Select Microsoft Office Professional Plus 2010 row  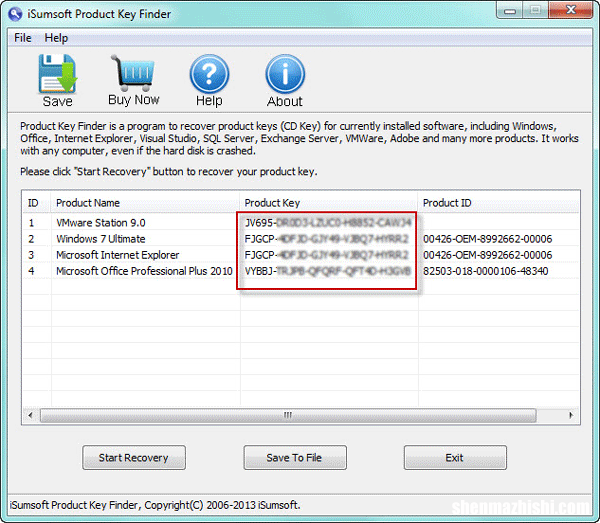click(x=300, y=271)
